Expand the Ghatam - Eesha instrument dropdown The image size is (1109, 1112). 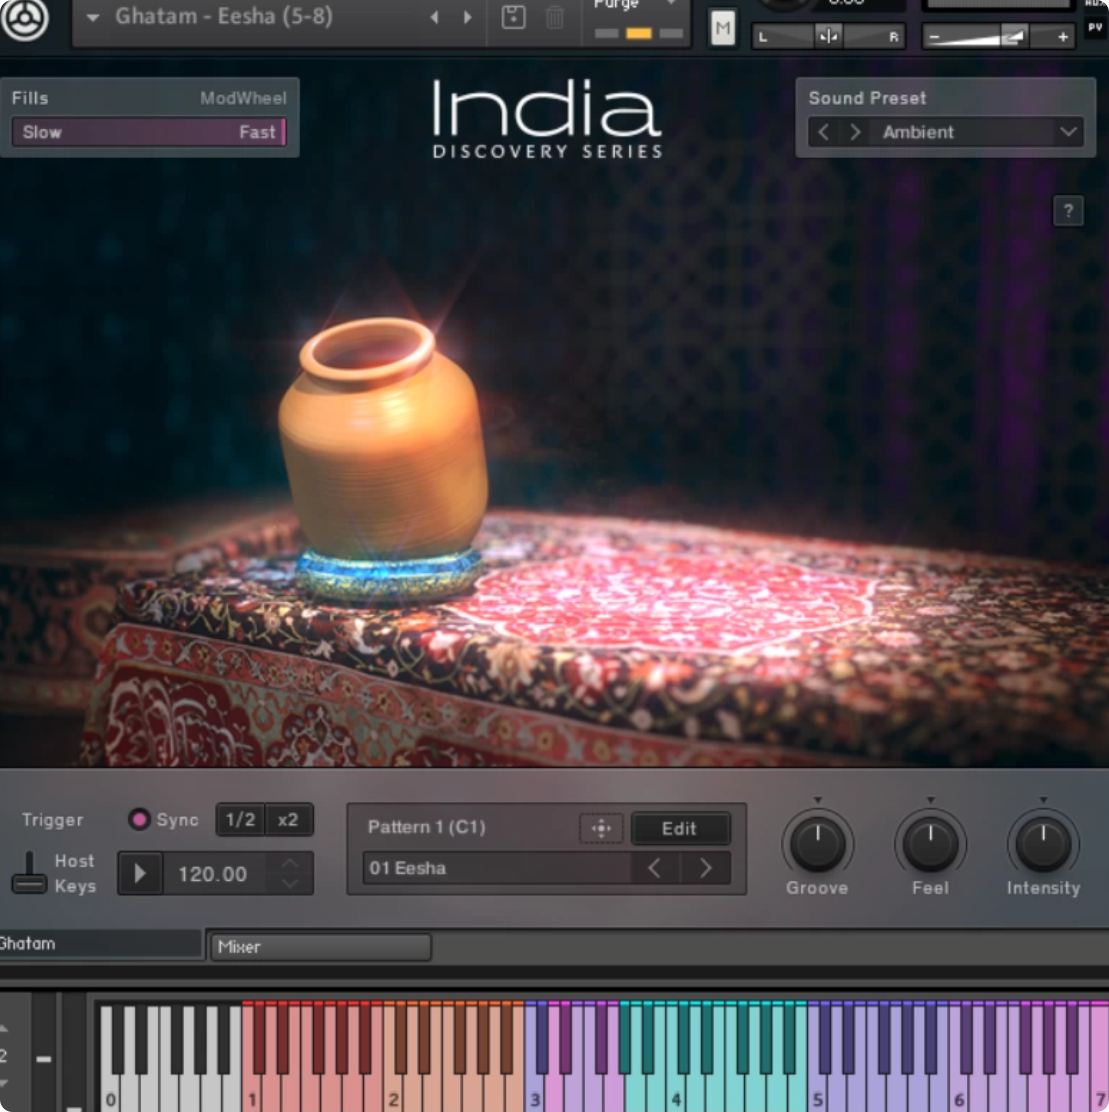(x=93, y=18)
